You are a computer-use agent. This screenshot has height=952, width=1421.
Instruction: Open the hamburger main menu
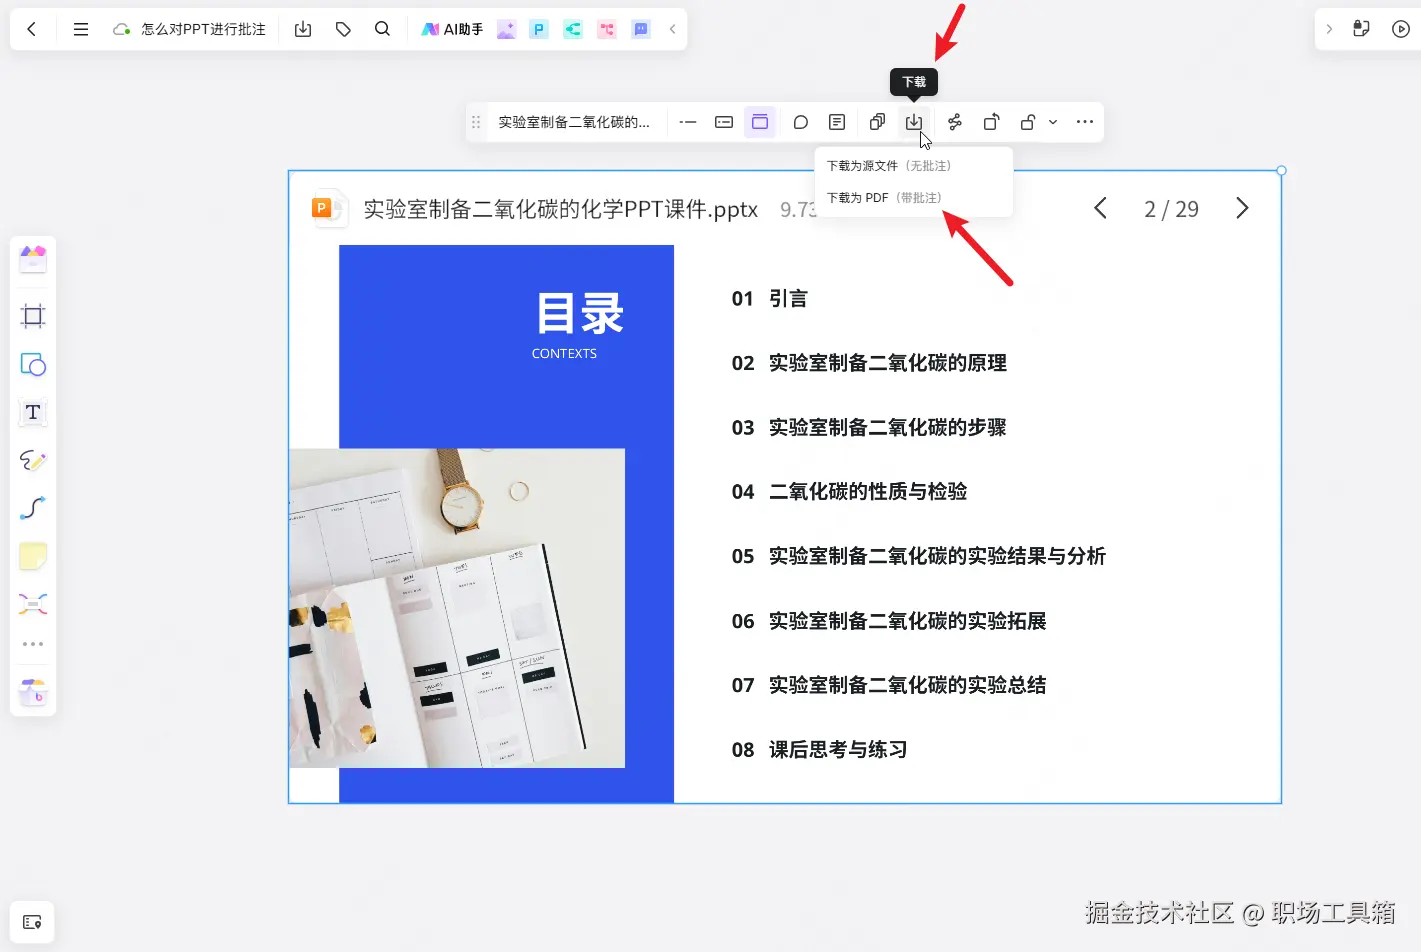[x=81, y=29]
